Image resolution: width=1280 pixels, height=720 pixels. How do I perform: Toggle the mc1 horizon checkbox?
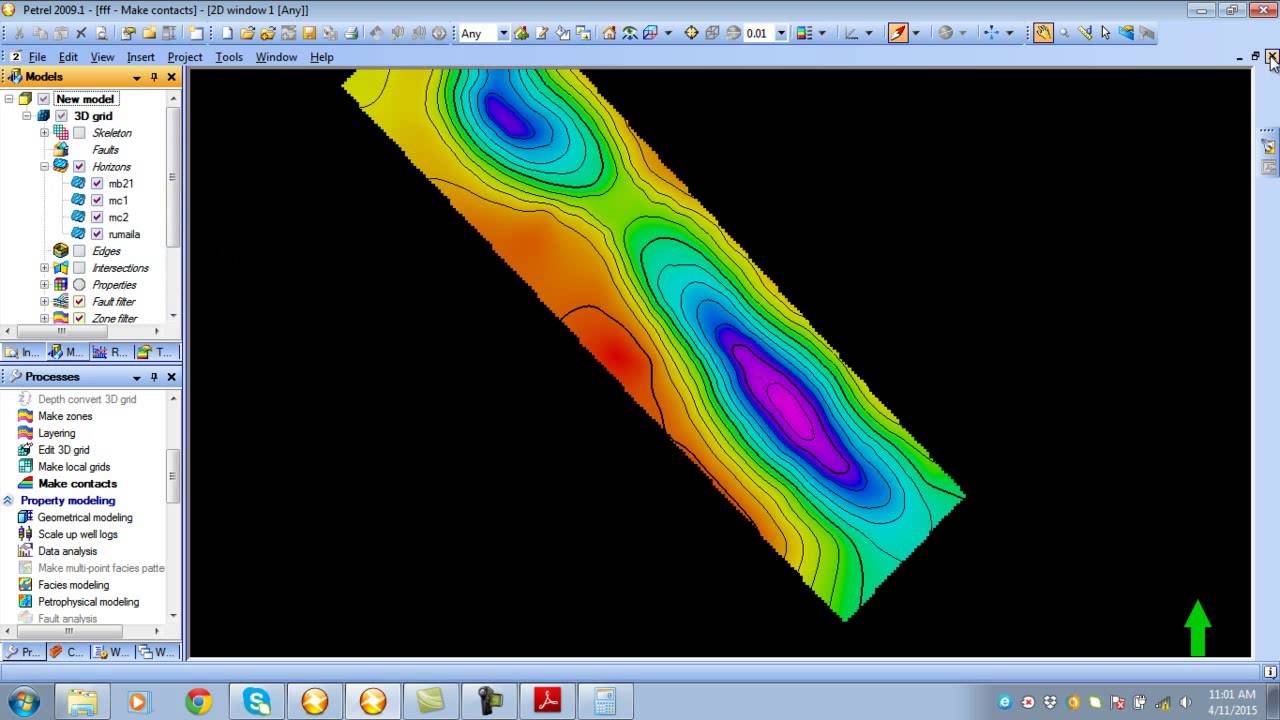pos(97,201)
